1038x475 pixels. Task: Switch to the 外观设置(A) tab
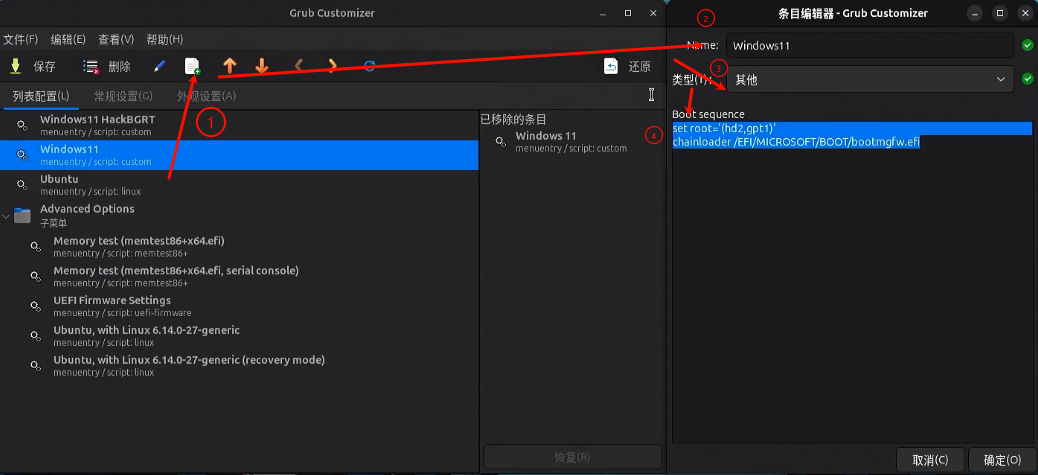tap(206, 96)
